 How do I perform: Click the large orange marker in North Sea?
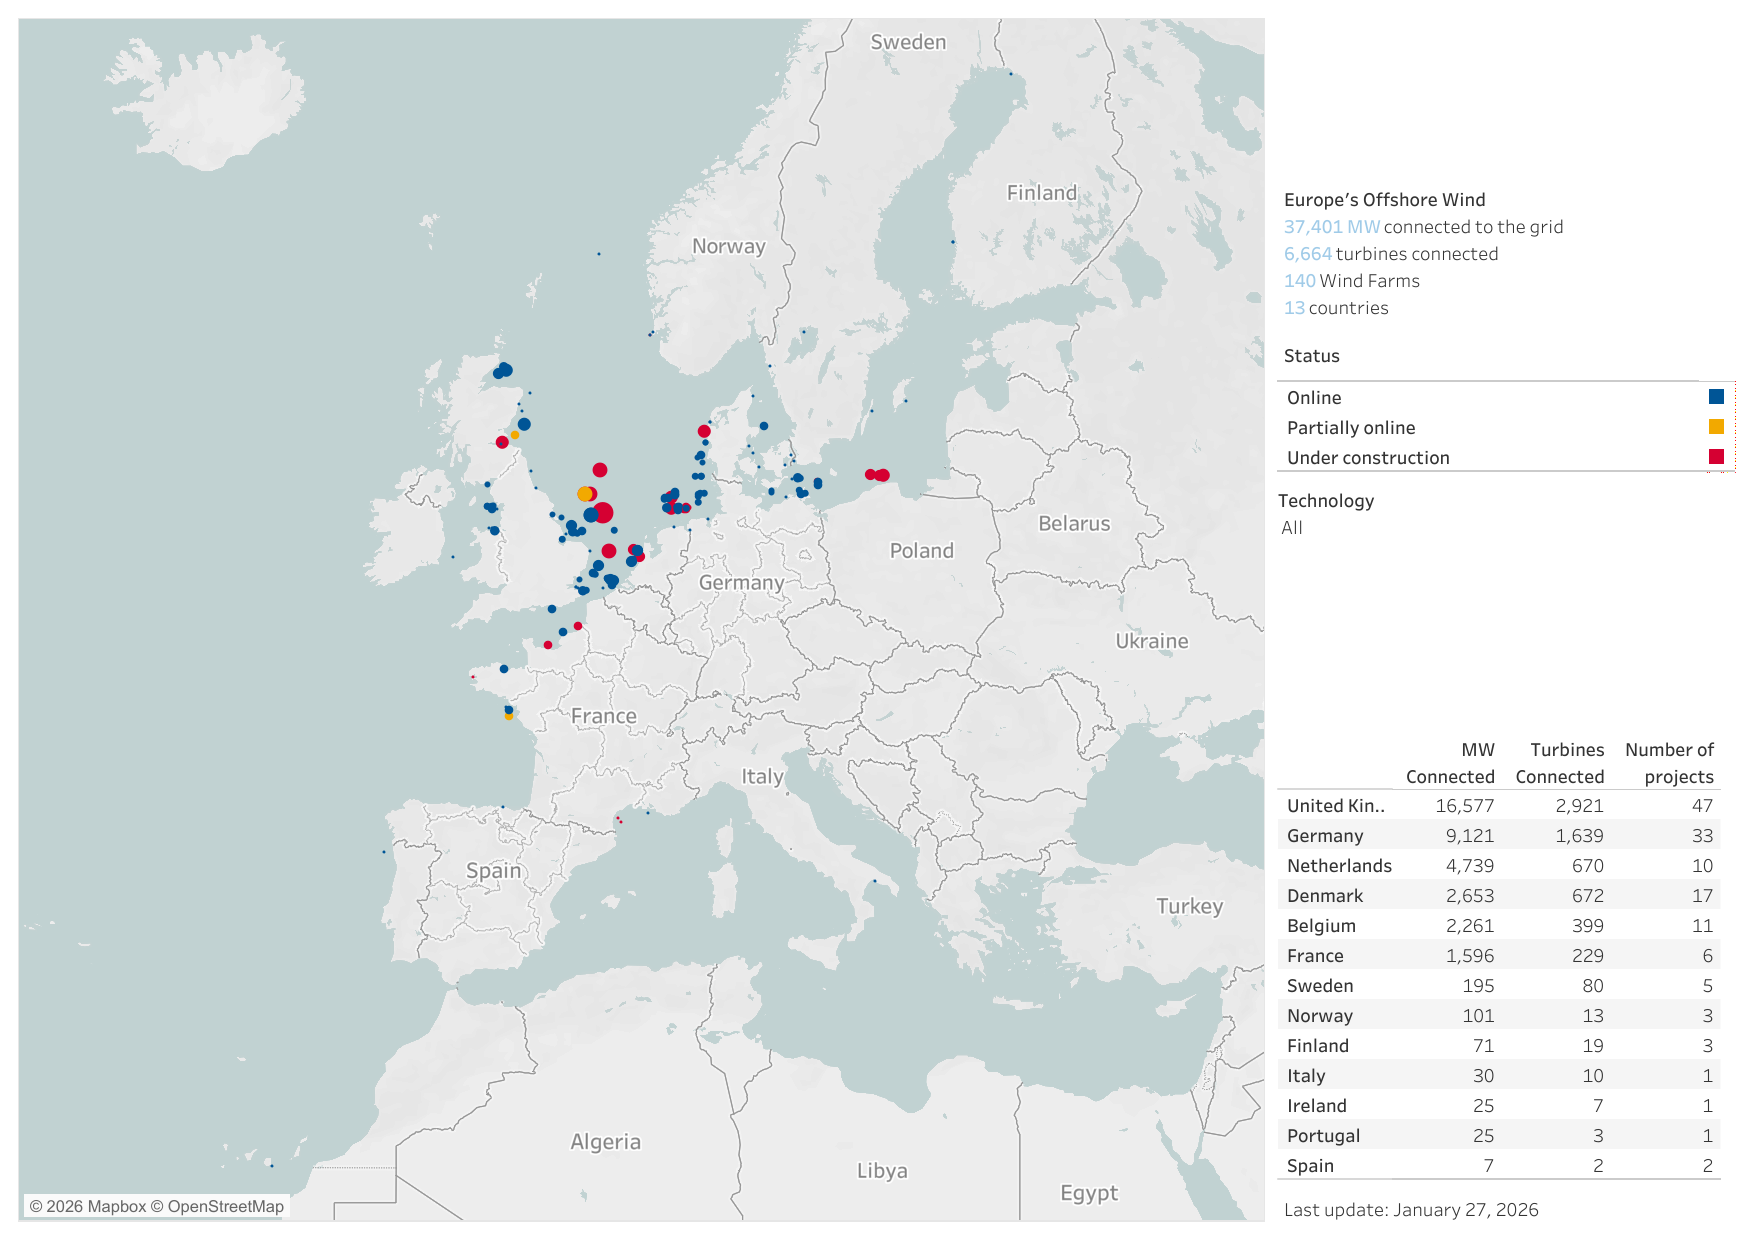[x=585, y=494]
